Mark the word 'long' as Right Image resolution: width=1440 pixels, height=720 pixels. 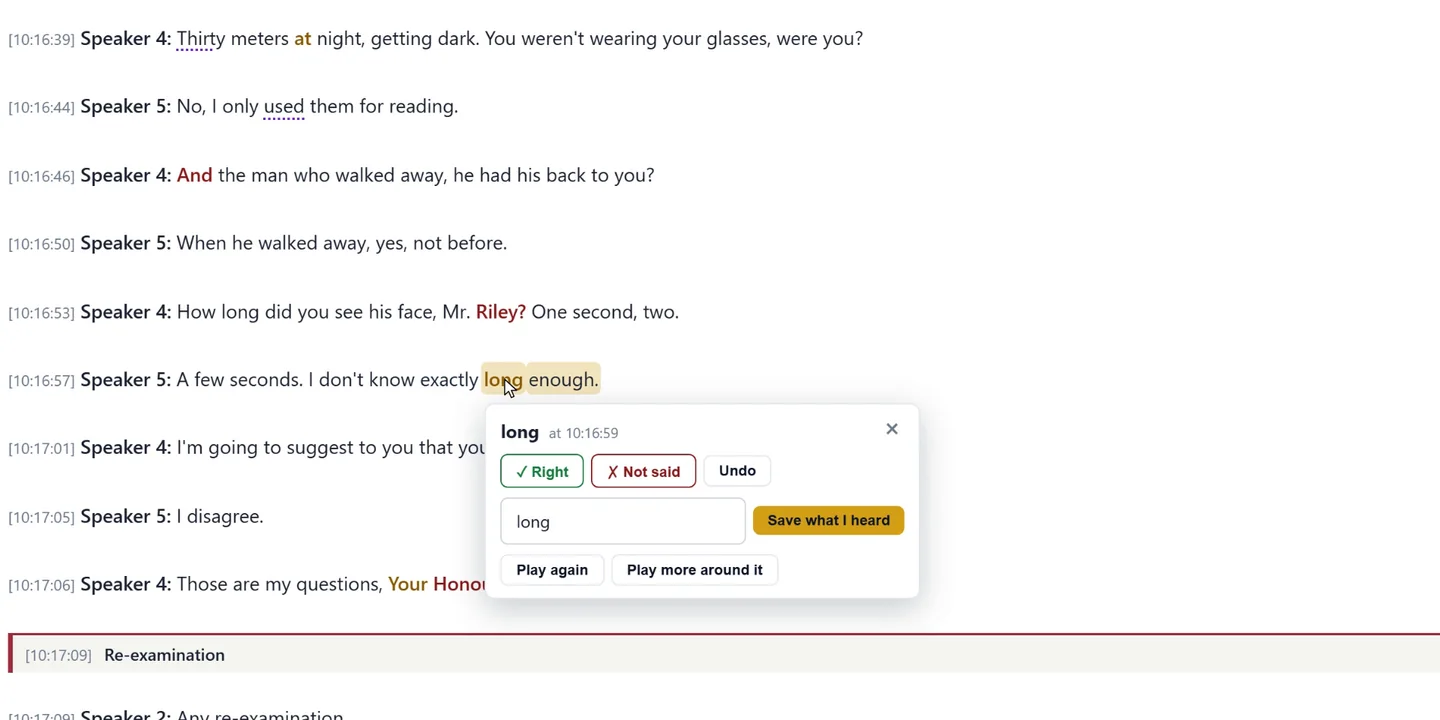(542, 471)
